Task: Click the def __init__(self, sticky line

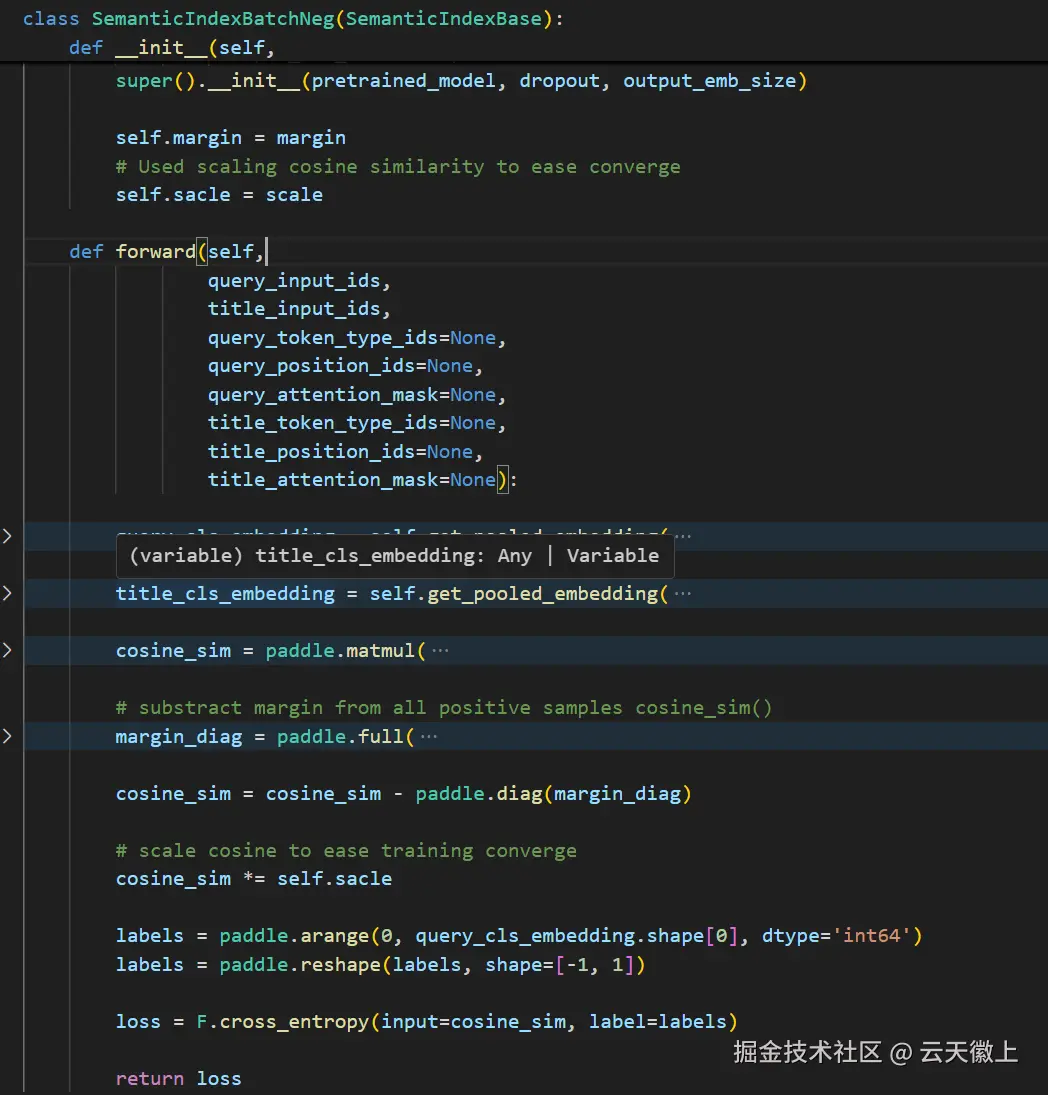Action: tap(172, 47)
